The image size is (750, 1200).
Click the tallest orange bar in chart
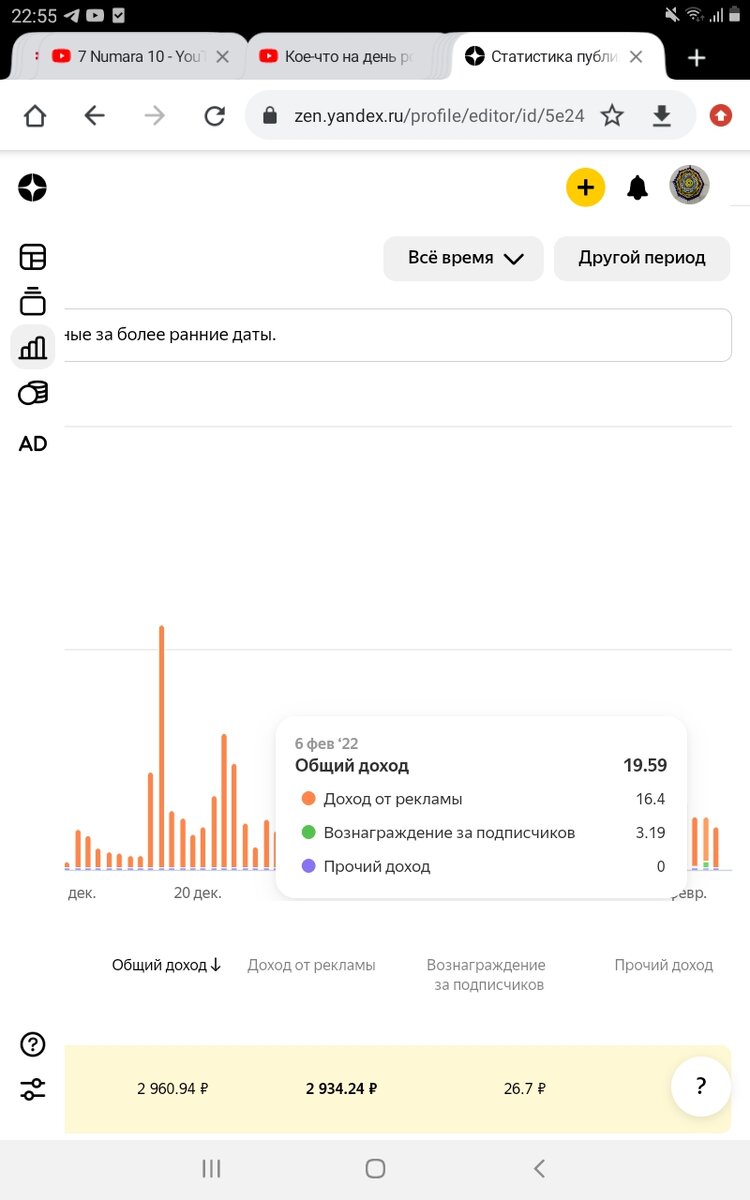(161, 745)
